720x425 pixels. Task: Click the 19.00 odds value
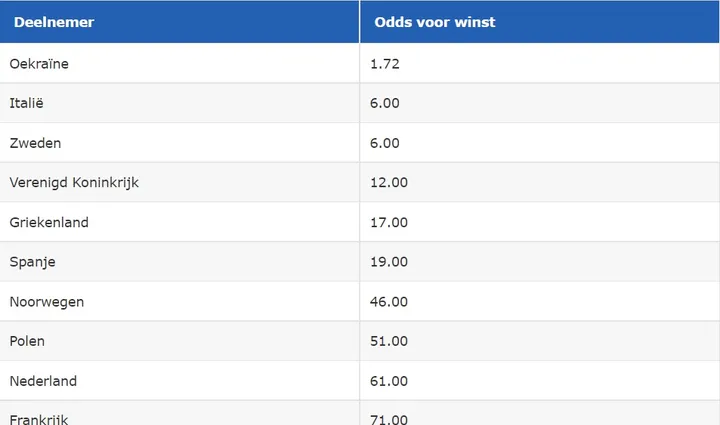point(391,262)
